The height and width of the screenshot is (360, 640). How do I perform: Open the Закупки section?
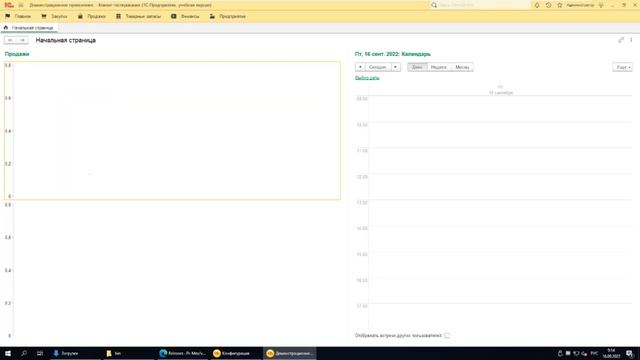[x=54, y=16]
